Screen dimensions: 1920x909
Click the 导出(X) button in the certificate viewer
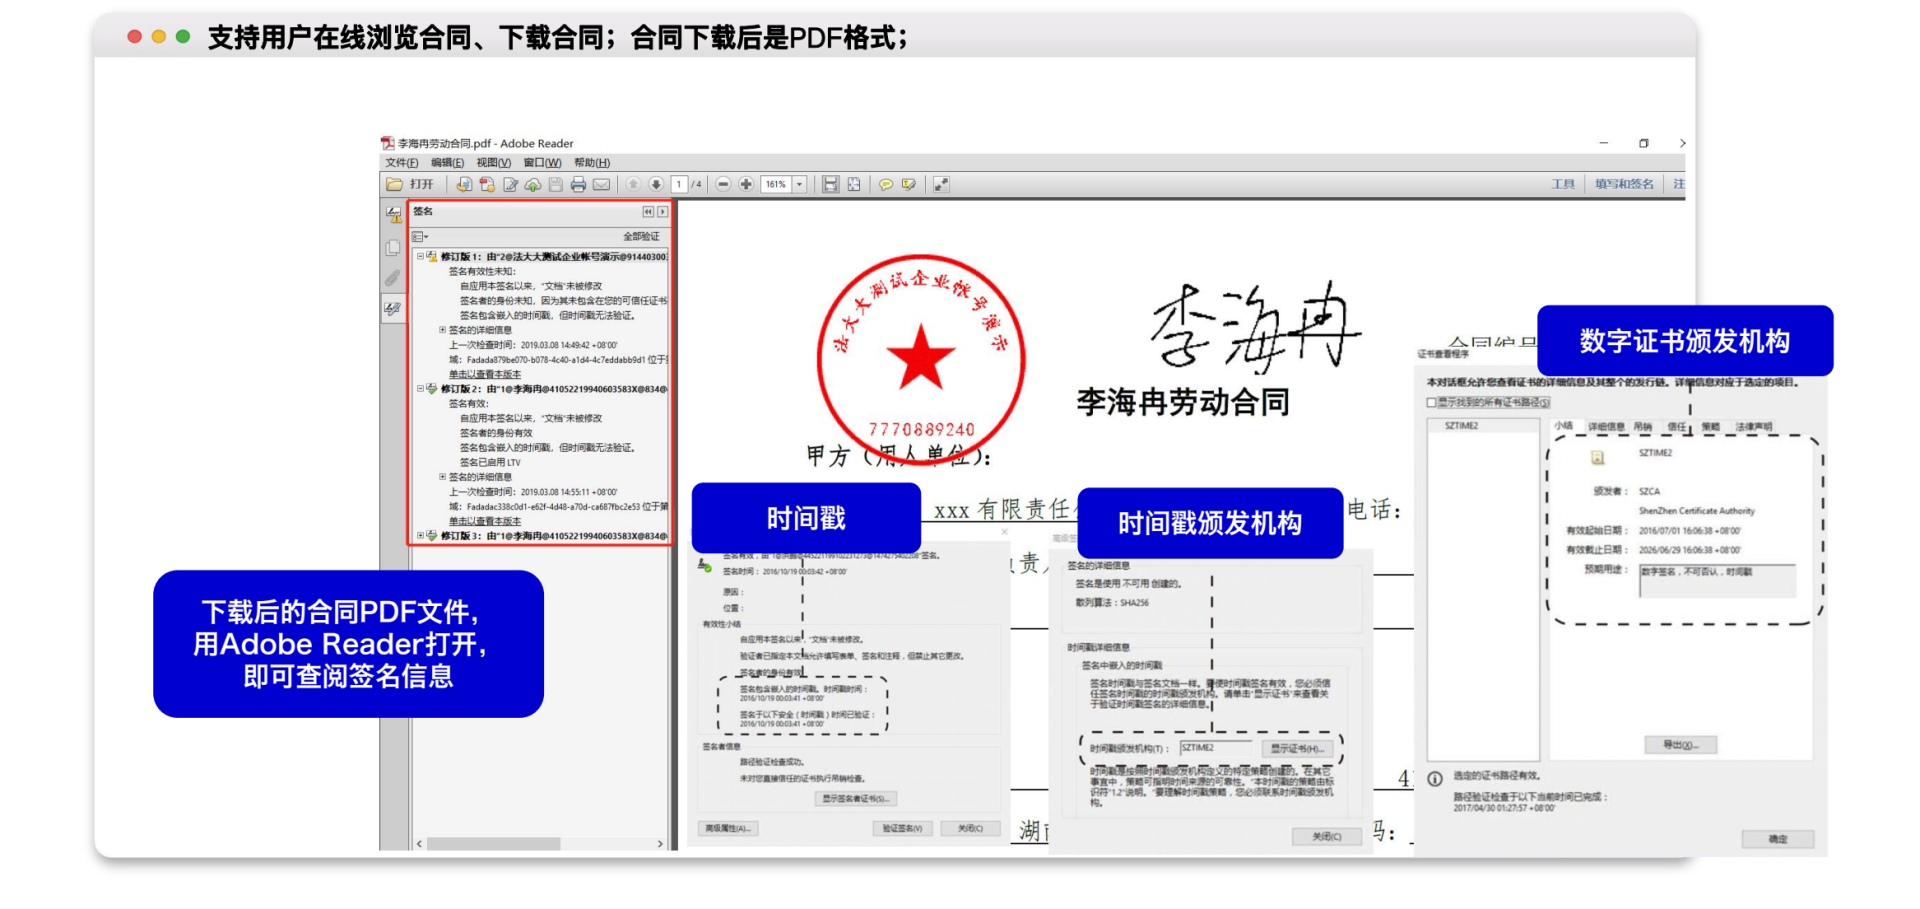[1680, 744]
